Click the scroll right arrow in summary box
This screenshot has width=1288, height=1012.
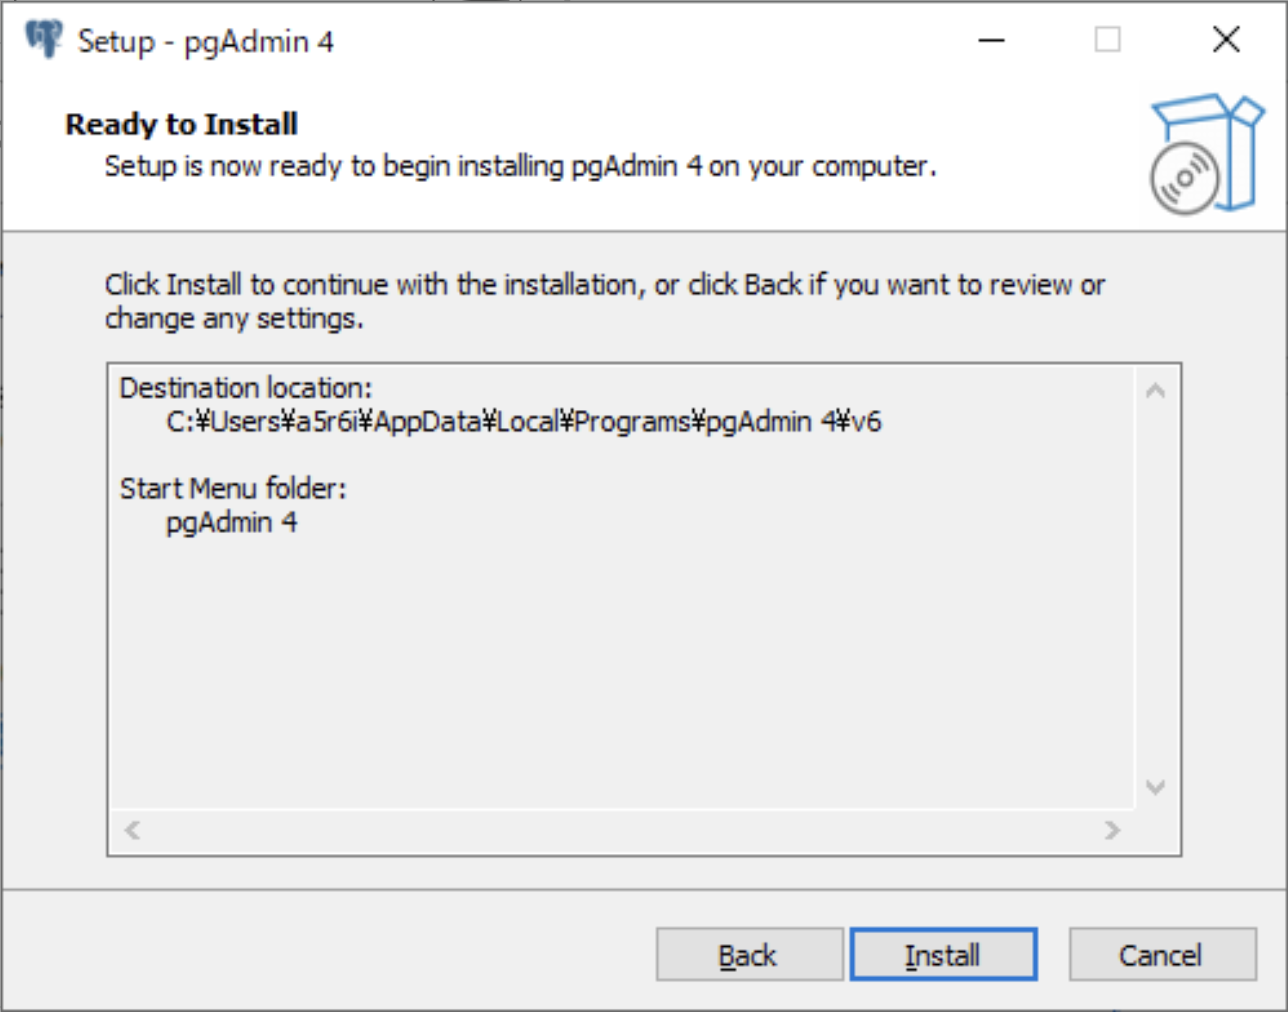[1112, 830]
